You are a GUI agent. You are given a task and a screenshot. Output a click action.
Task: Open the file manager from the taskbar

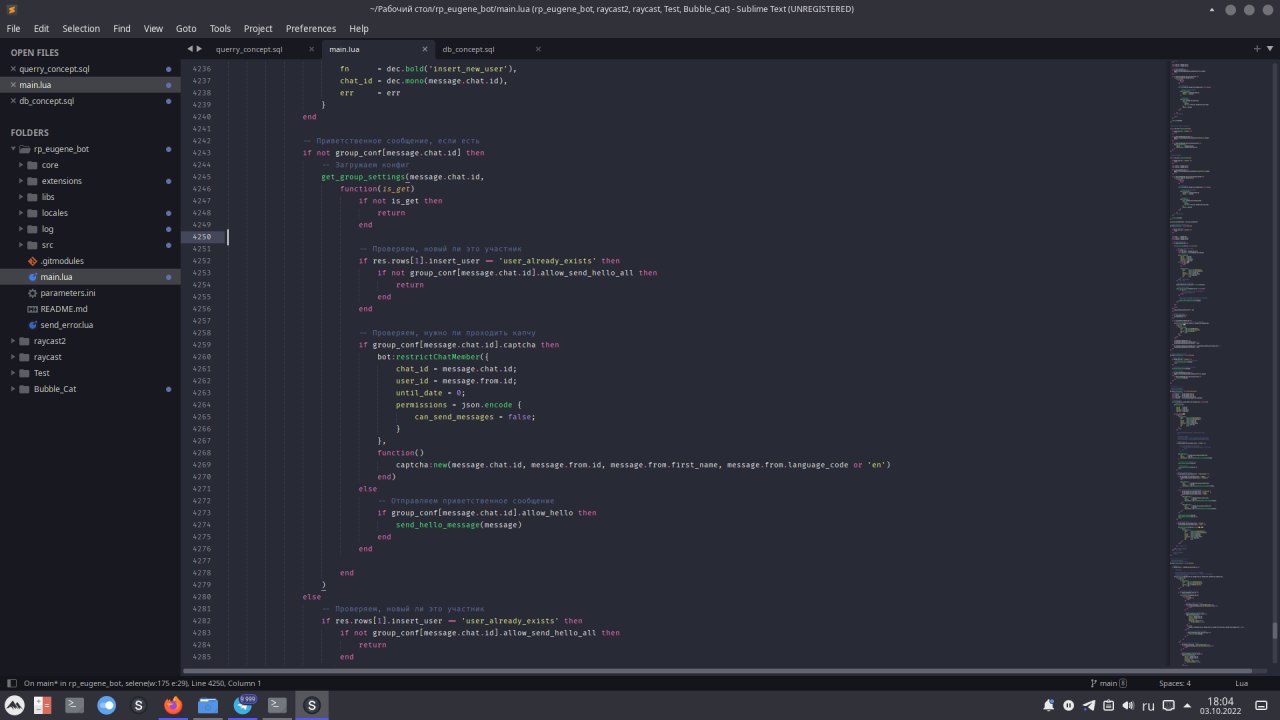tap(207, 705)
